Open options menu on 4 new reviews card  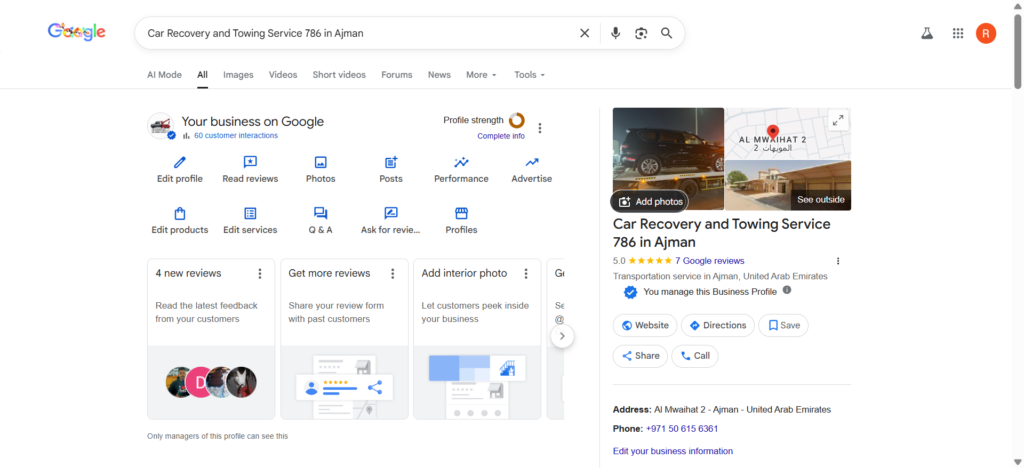(260, 273)
